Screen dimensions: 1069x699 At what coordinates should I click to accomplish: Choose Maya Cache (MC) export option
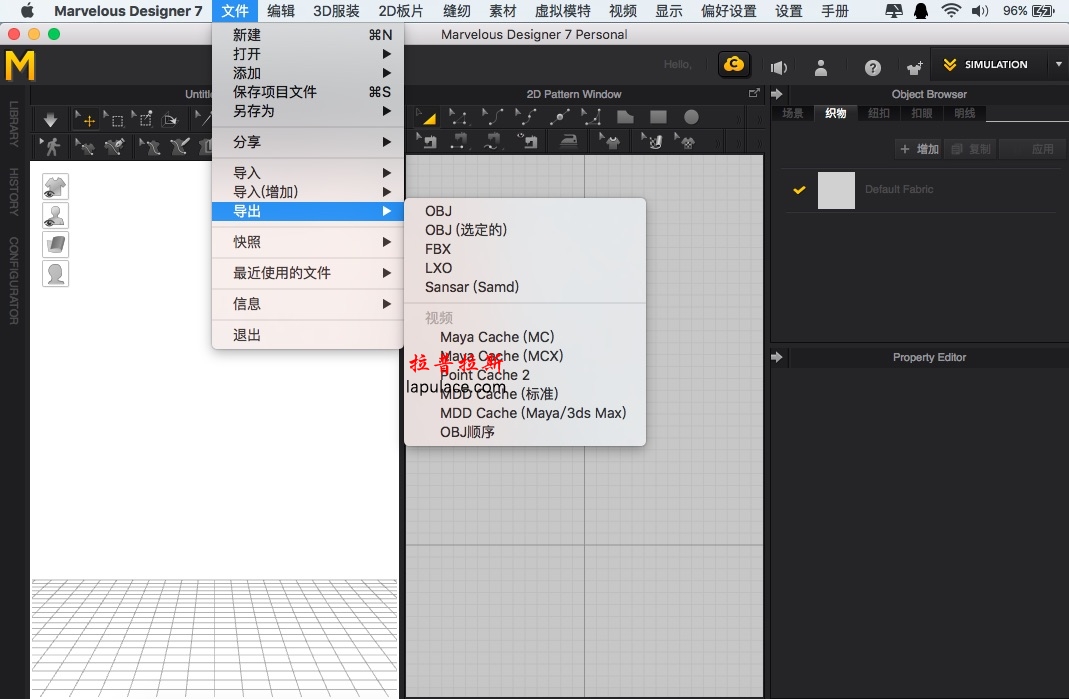pyautogui.click(x=525, y=337)
